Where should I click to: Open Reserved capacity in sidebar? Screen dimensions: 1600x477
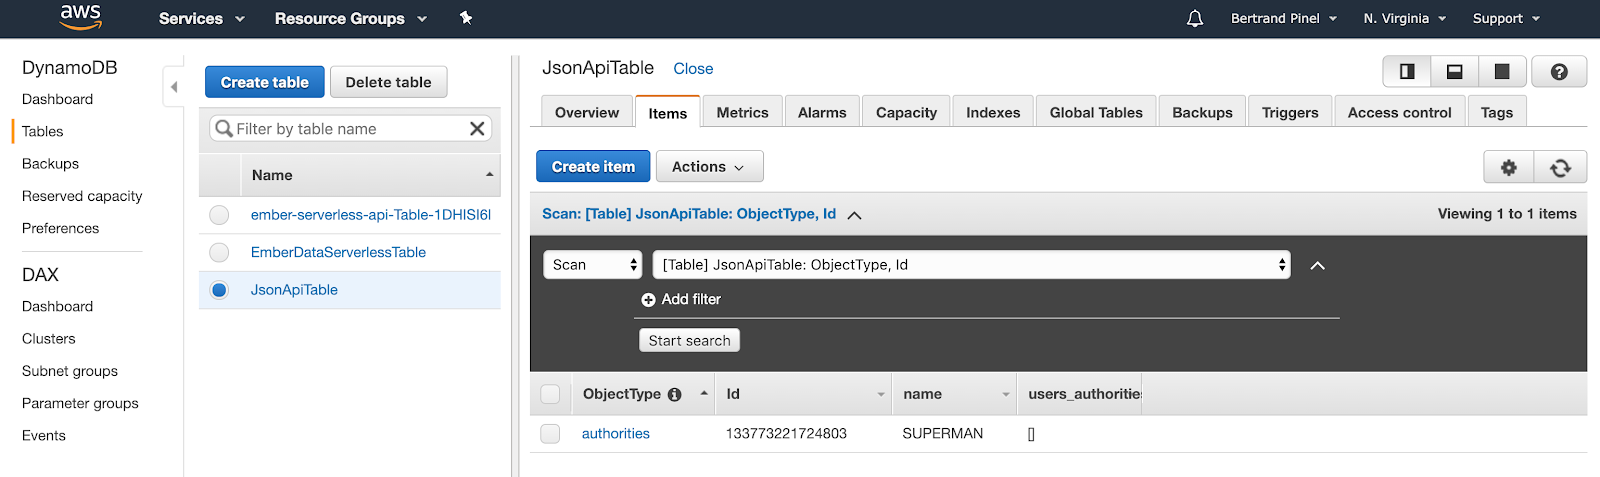82,197
